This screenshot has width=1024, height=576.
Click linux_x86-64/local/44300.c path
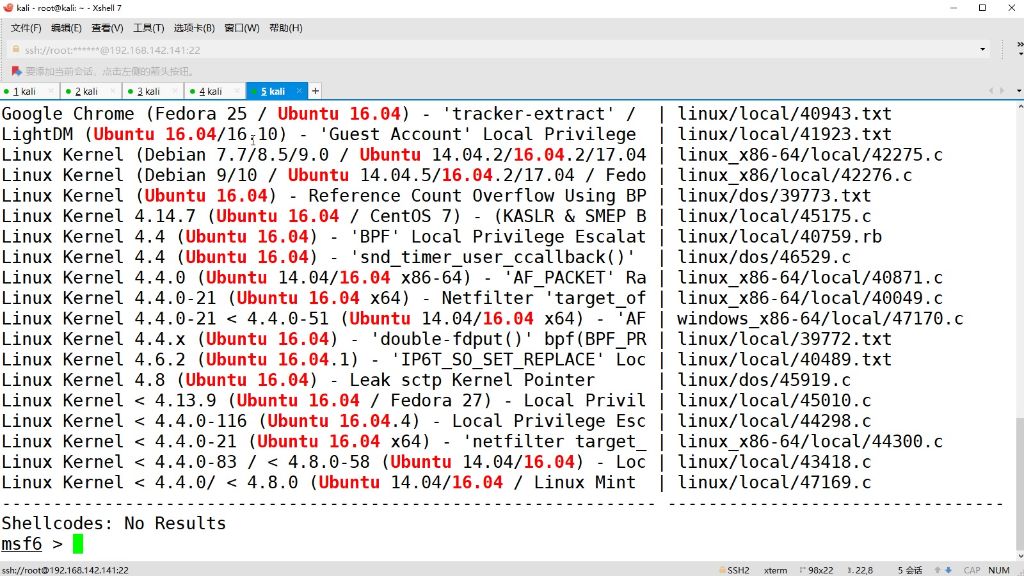pyautogui.click(x=810, y=441)
